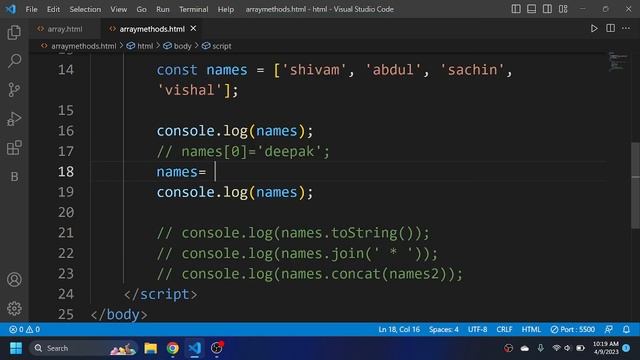Open the Run menu
The width and height of the screenshot is (640, 360).
(162, 9)
